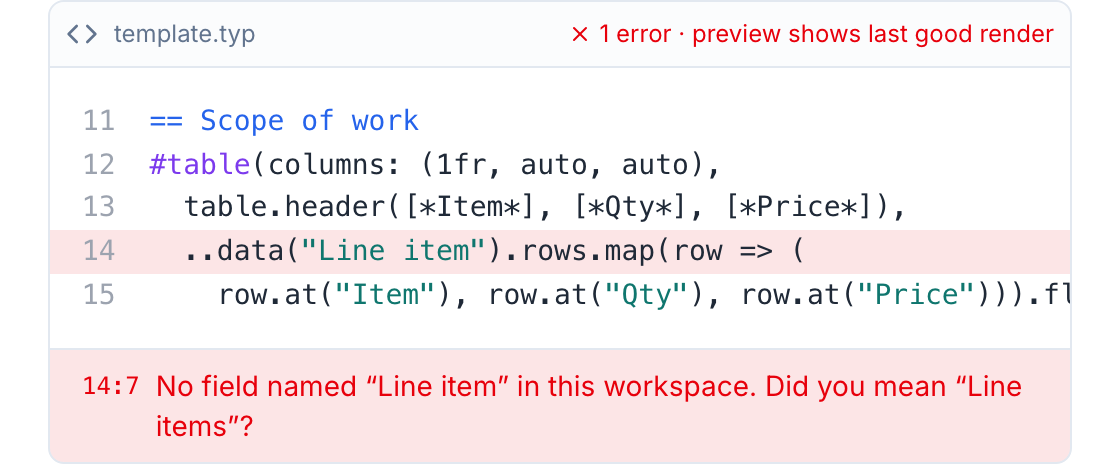Viewport: 1120px width, 466px height.
Task: Click line number 11 in gutter
Action: pyautogui.click(x=99, y=121)
